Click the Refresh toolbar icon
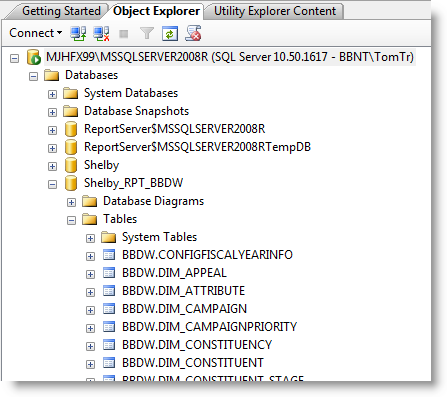Screen dimensions: 447x397 [170, 33]
